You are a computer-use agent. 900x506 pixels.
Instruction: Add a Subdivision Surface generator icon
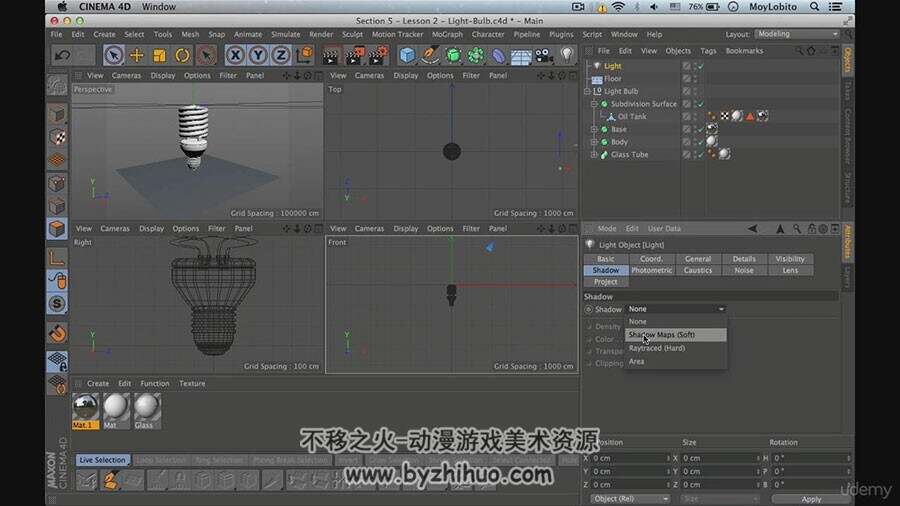pos(453,55)
